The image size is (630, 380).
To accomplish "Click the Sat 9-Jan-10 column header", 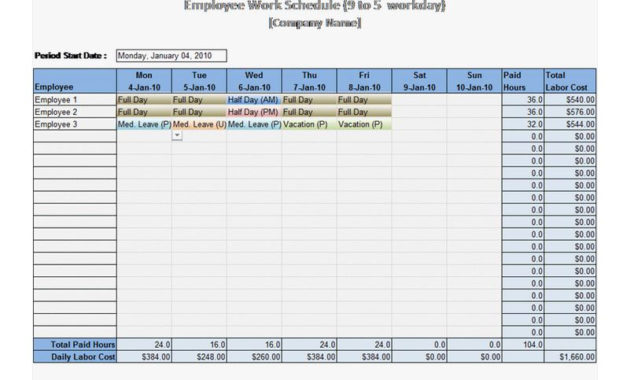I will [x=419, y=81].
